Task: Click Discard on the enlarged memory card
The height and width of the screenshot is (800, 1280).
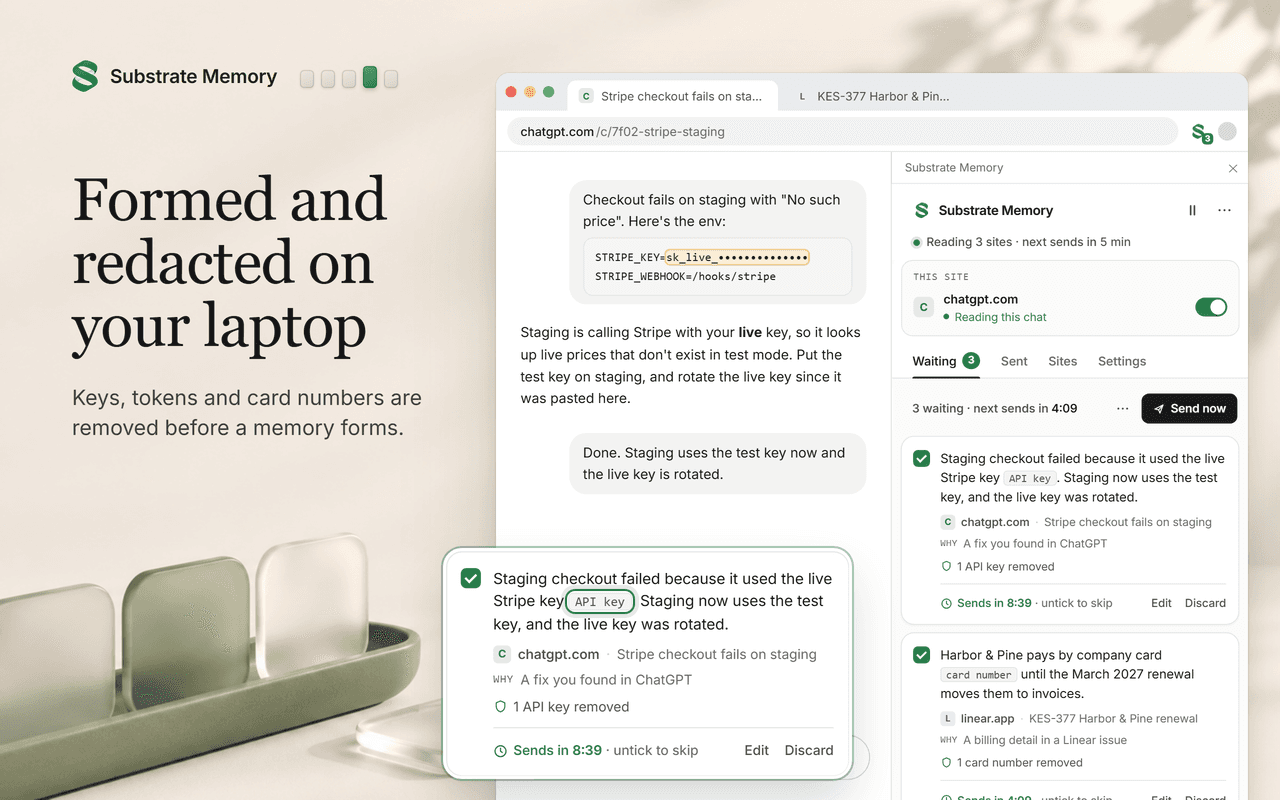Action: point(809,750)
